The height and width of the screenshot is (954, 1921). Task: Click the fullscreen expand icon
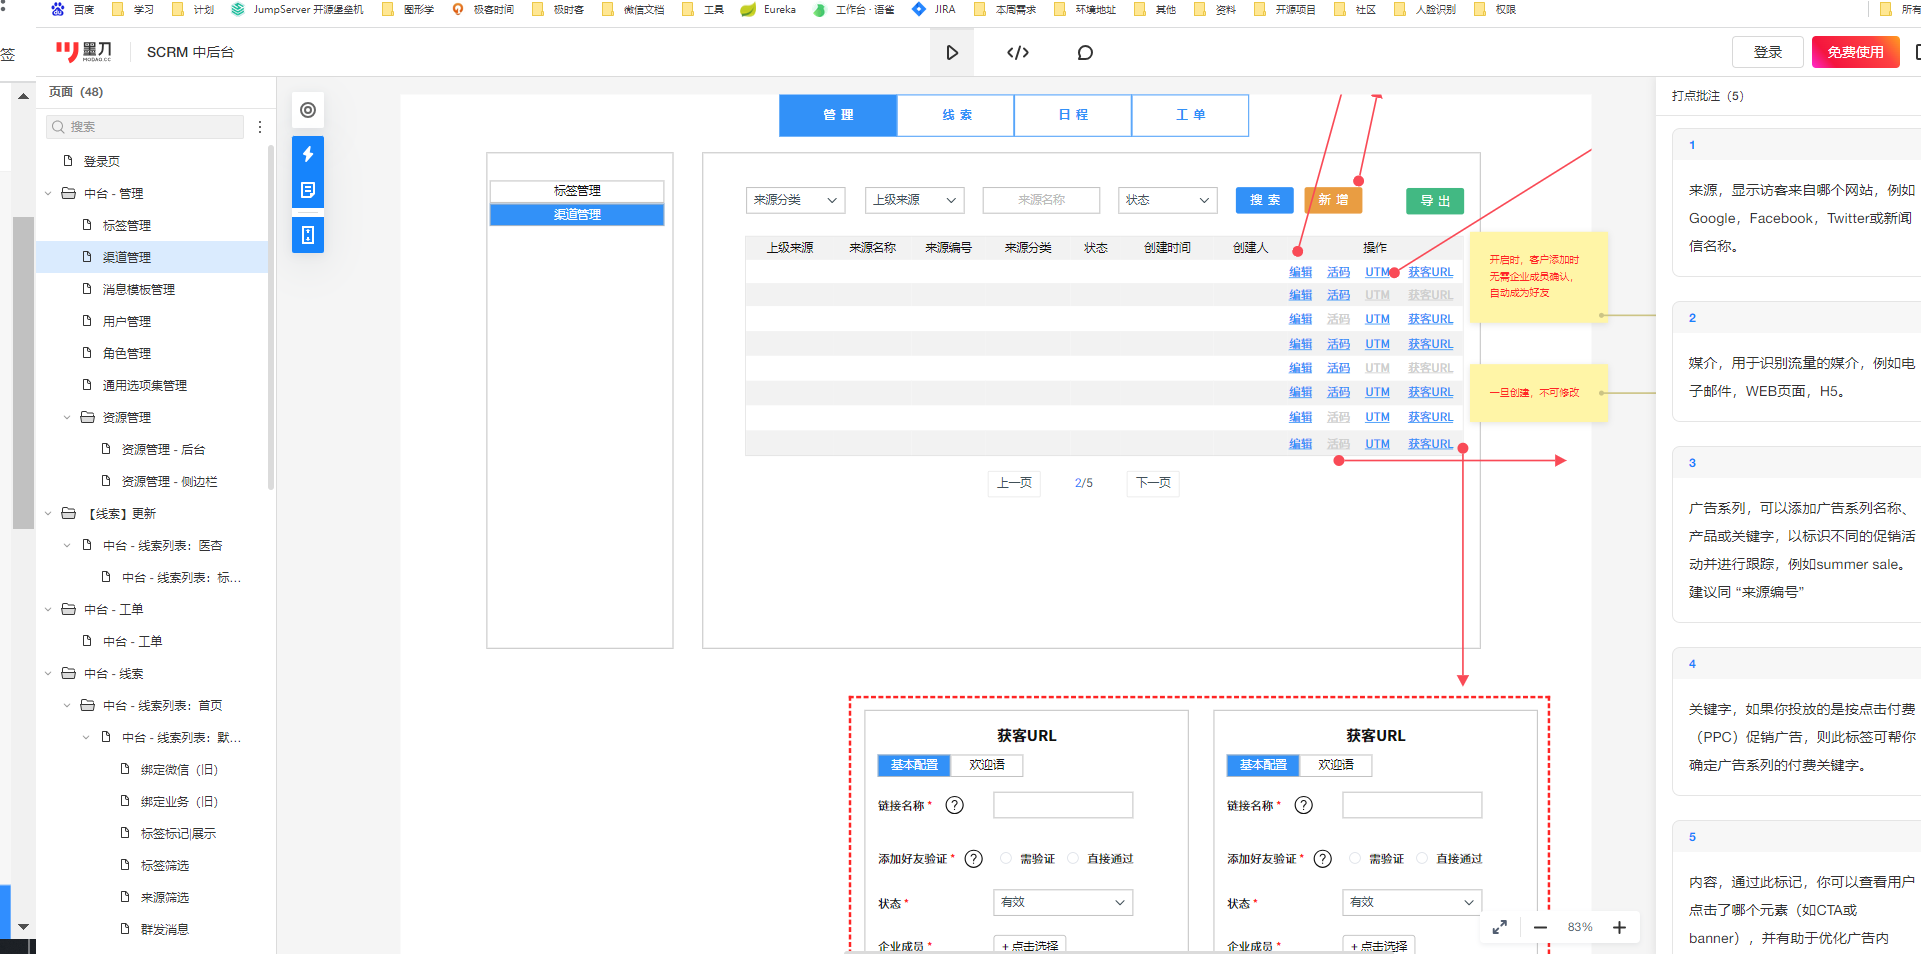pos(1500,927)
